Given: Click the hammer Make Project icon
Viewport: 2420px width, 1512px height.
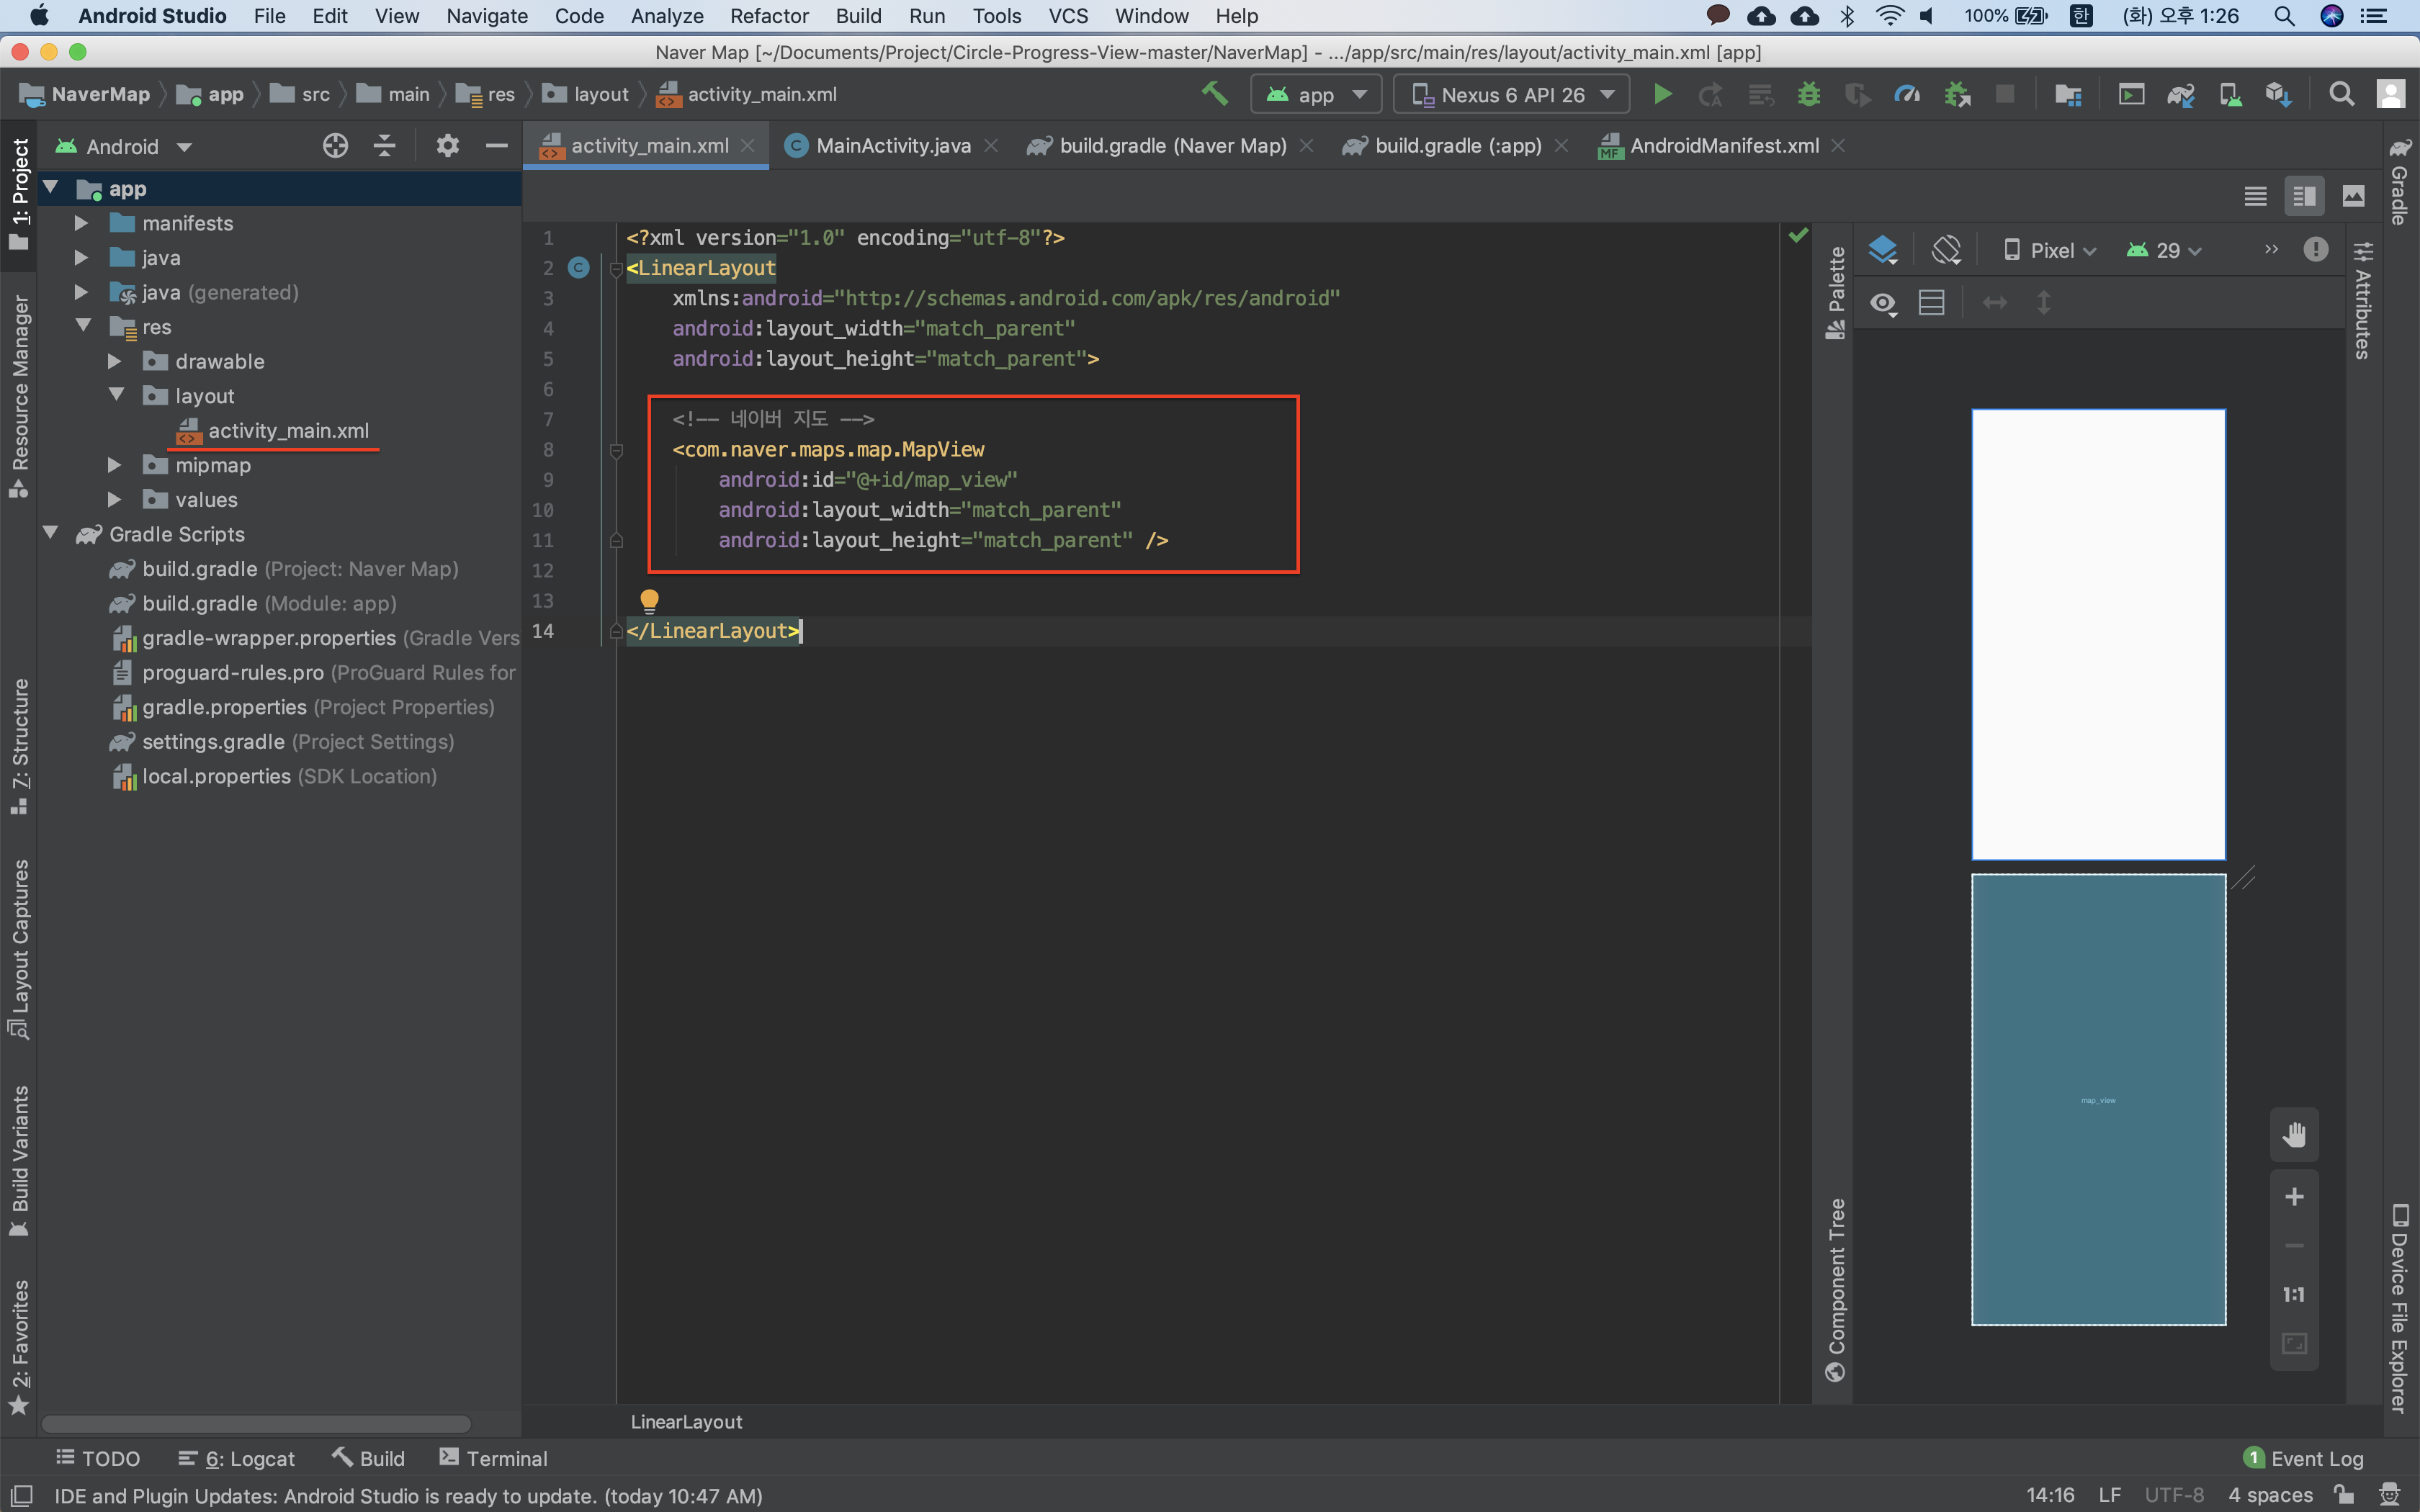Looking at the screenshot, I should (x=1214, y=94).
